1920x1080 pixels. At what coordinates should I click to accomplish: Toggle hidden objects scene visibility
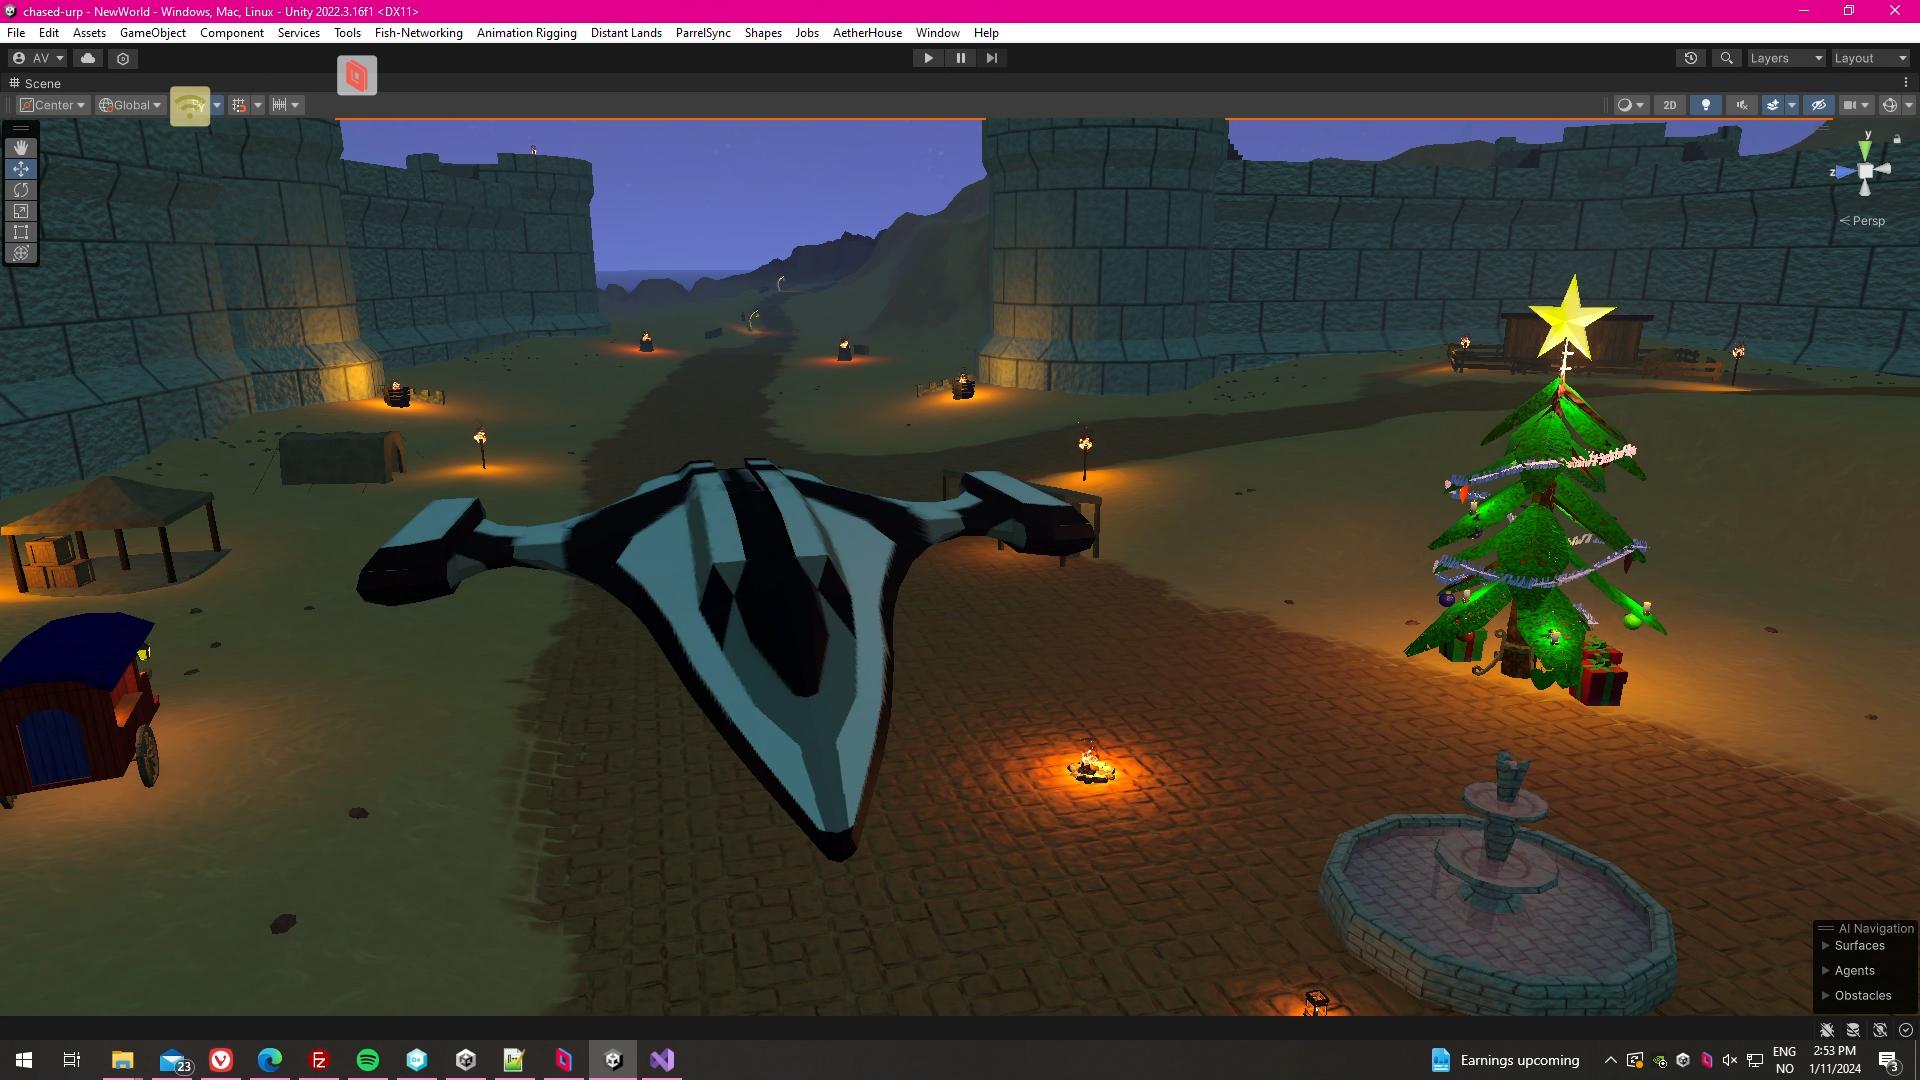(x=1819, y=105)
